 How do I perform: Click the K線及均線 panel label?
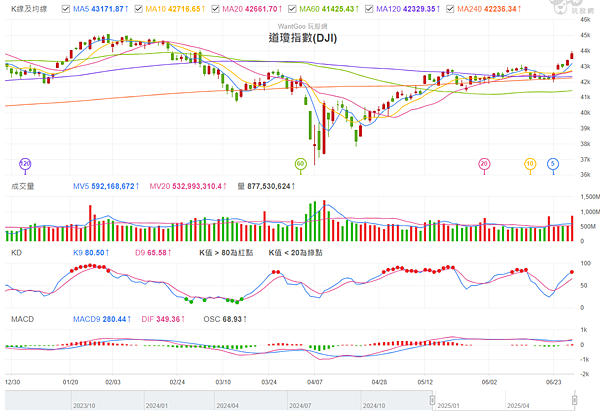point(29,9)
